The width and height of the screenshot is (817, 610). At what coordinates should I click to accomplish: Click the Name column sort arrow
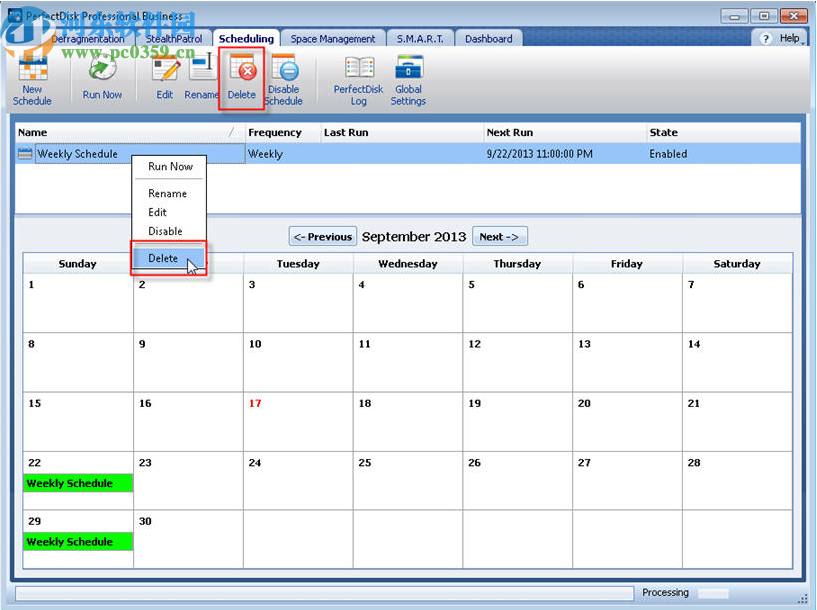point(232,132)
